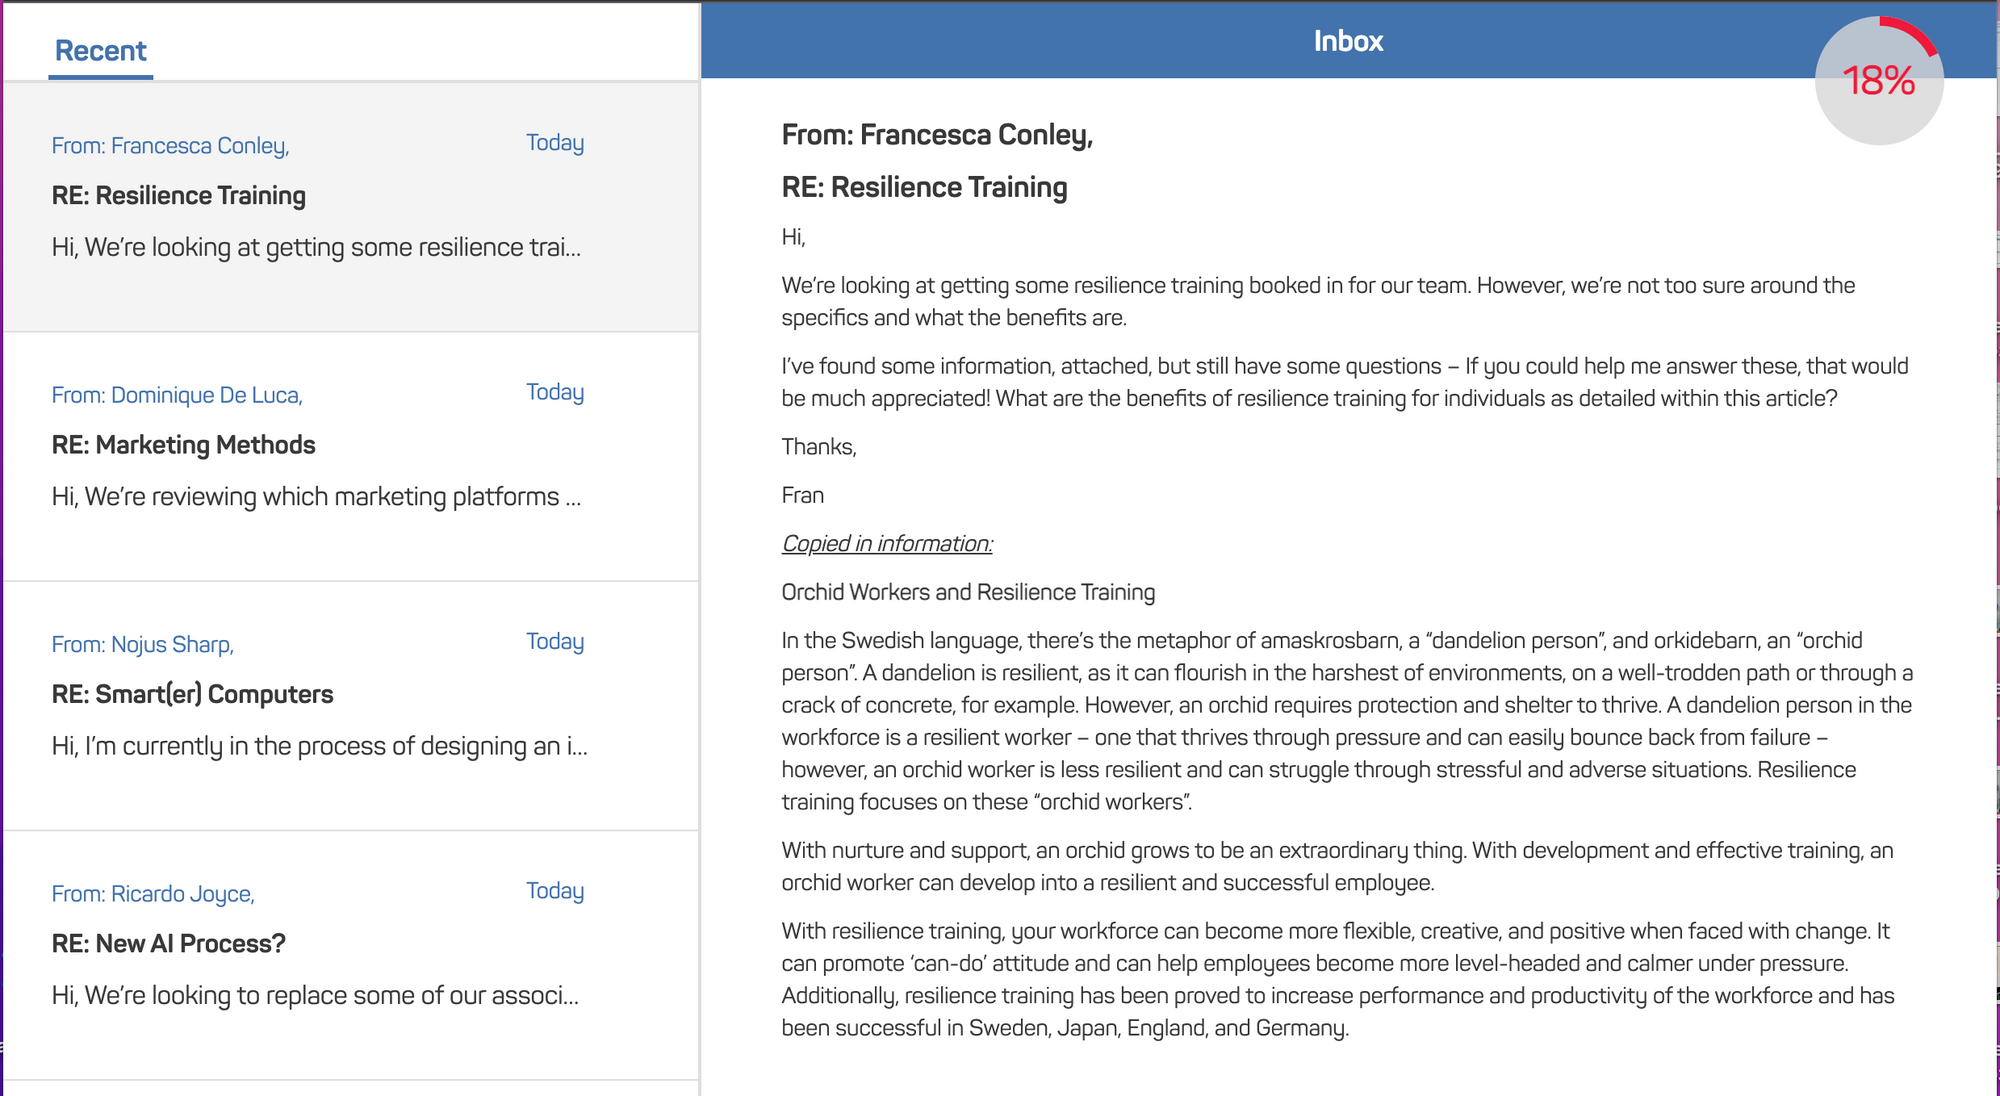Click 'Today' date on Ricardo Joyce email

pos(555,890)
